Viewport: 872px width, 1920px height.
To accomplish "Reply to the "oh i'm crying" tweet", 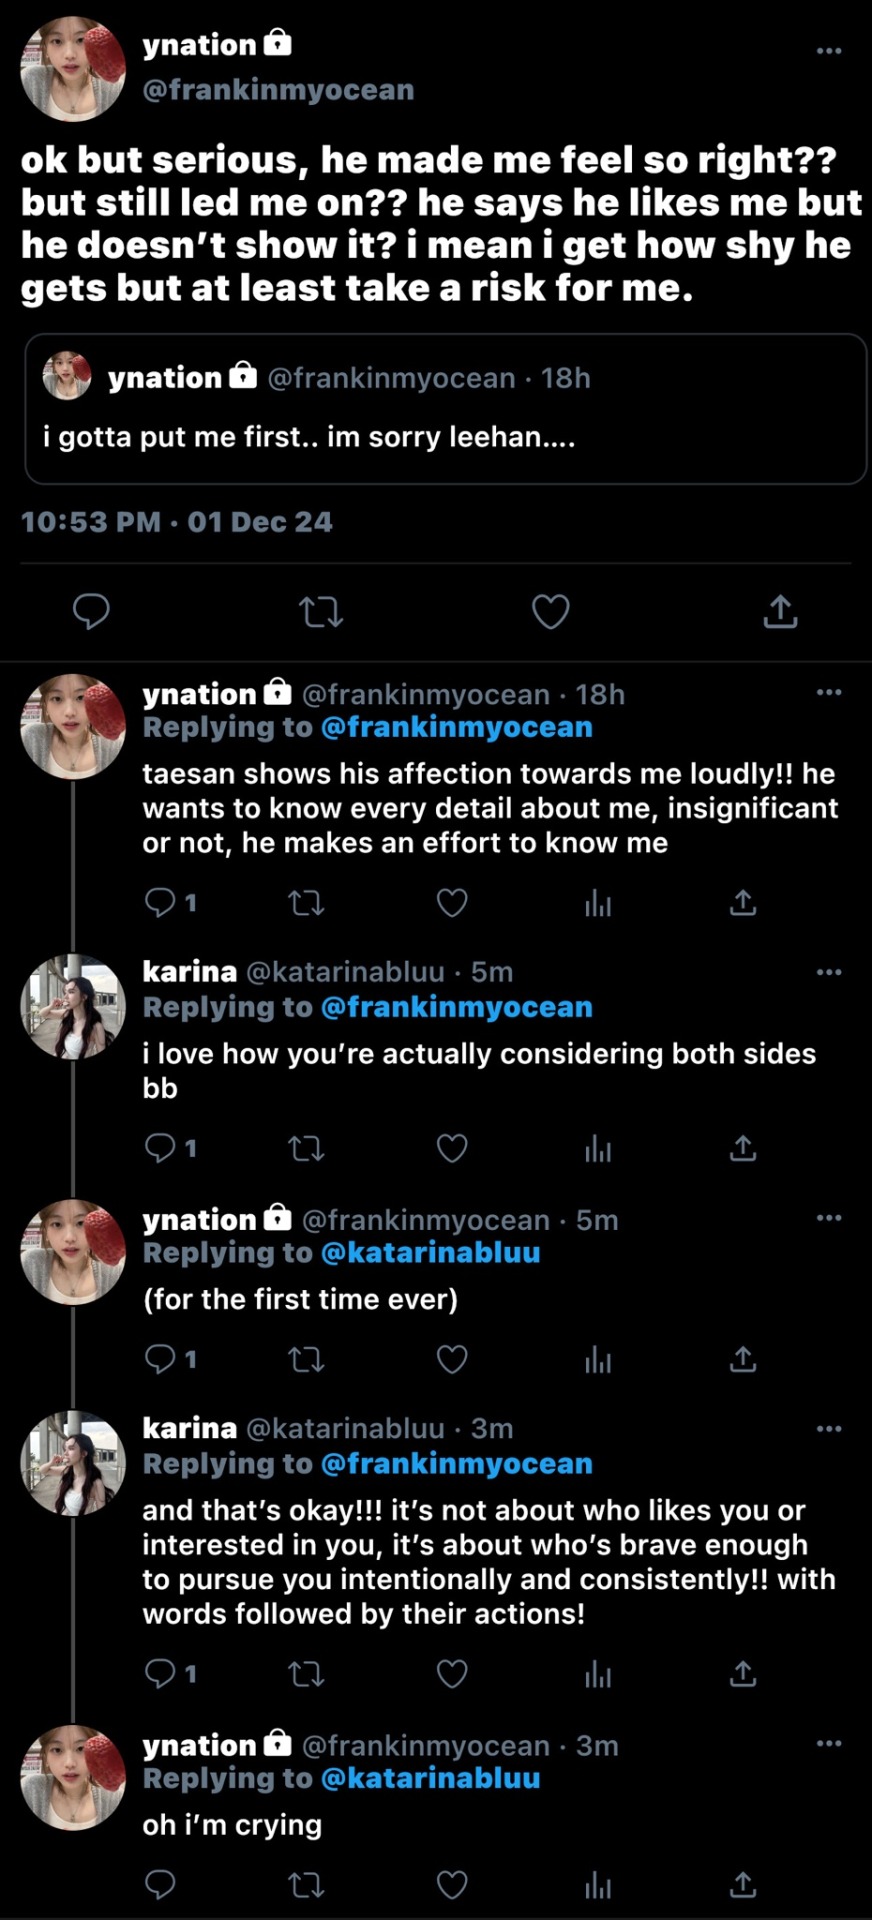I will coord(160,1885).
